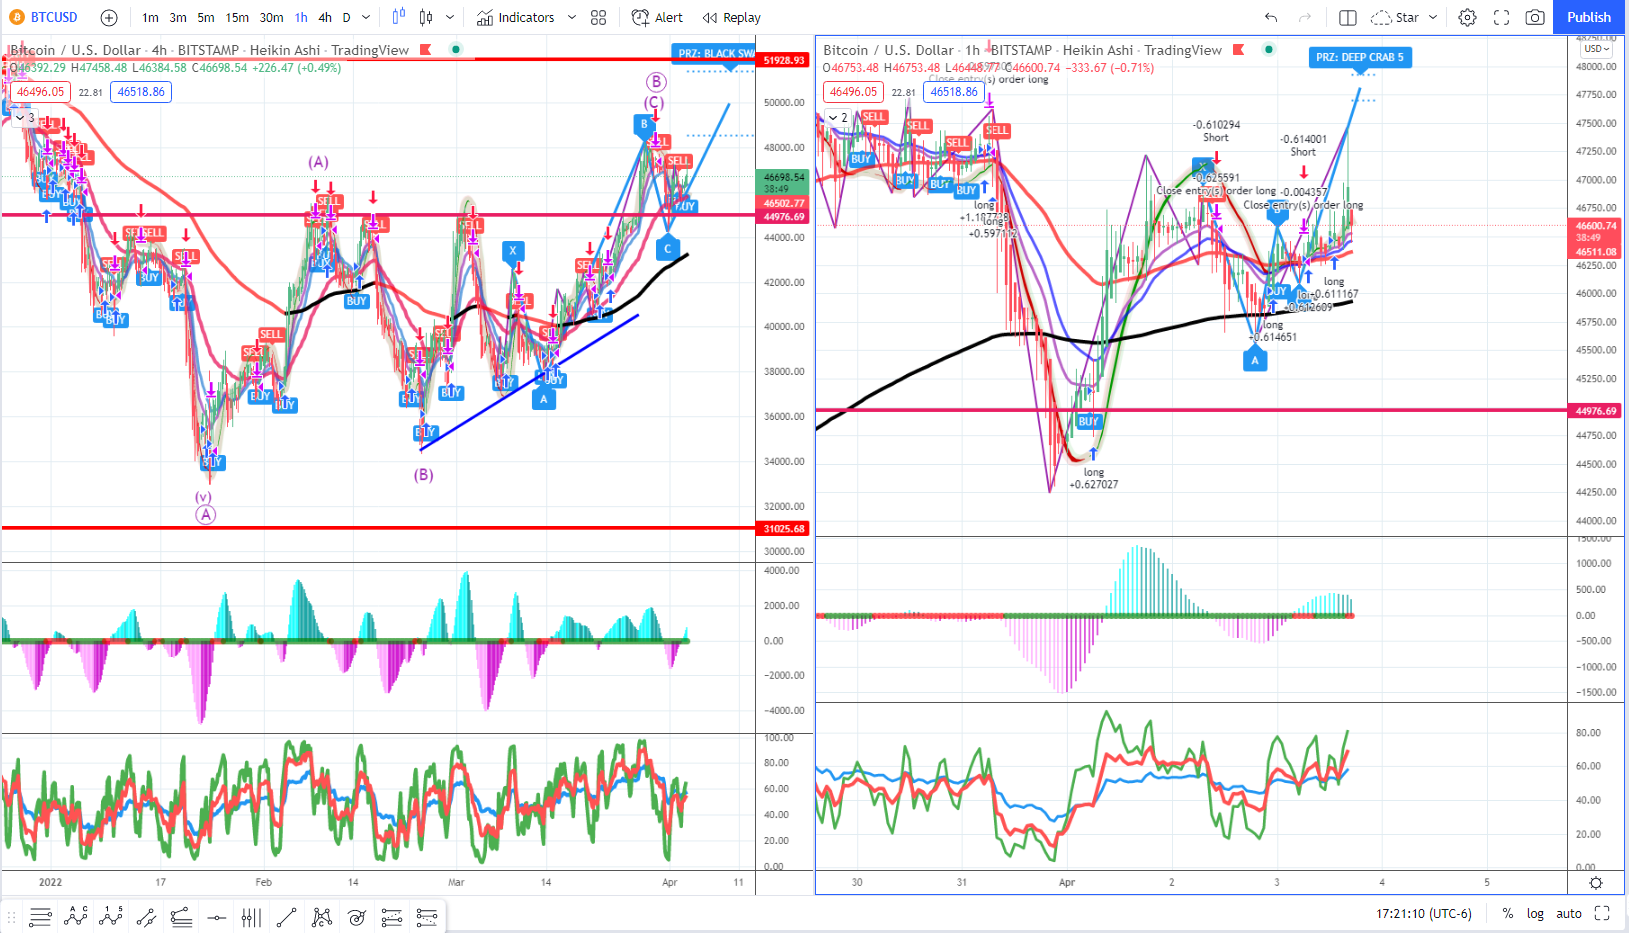Screen dimensions: 1629x933
Task: Select the 31025.68 red line price label
Action: 784,529
